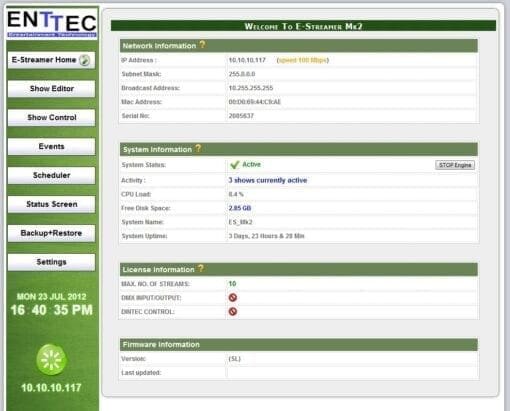The width and height of the screenshot is (510, 411).
Task: Click the 2.85 GB free disk space link
Action: pos(240,208)
